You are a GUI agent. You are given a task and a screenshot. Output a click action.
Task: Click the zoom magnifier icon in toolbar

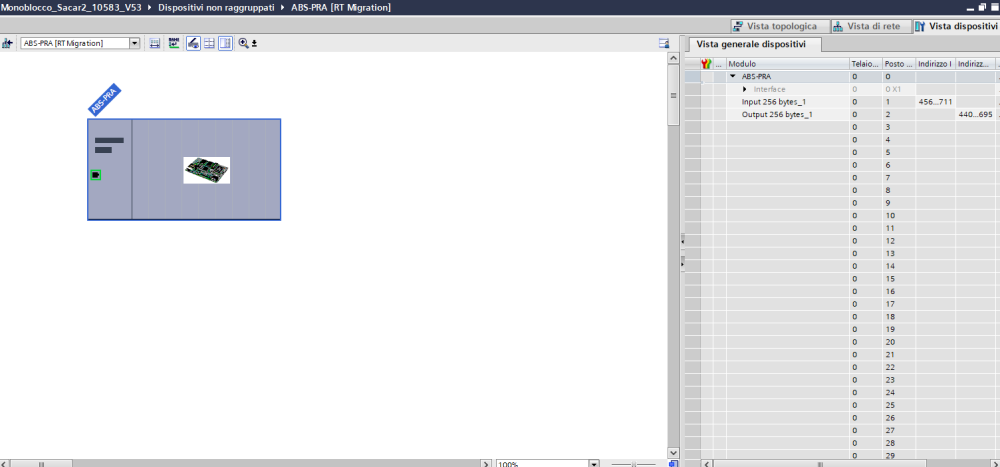click(243, 43)
